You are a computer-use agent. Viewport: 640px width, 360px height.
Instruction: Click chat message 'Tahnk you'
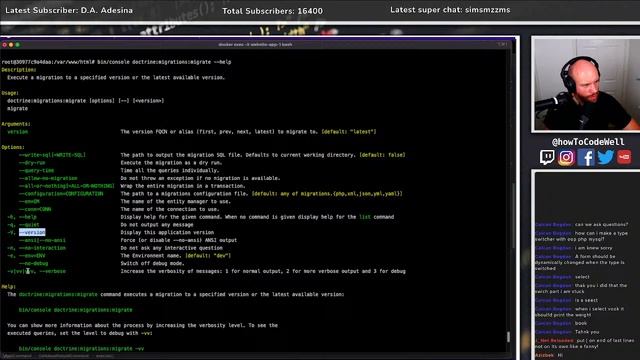point(587,332)
